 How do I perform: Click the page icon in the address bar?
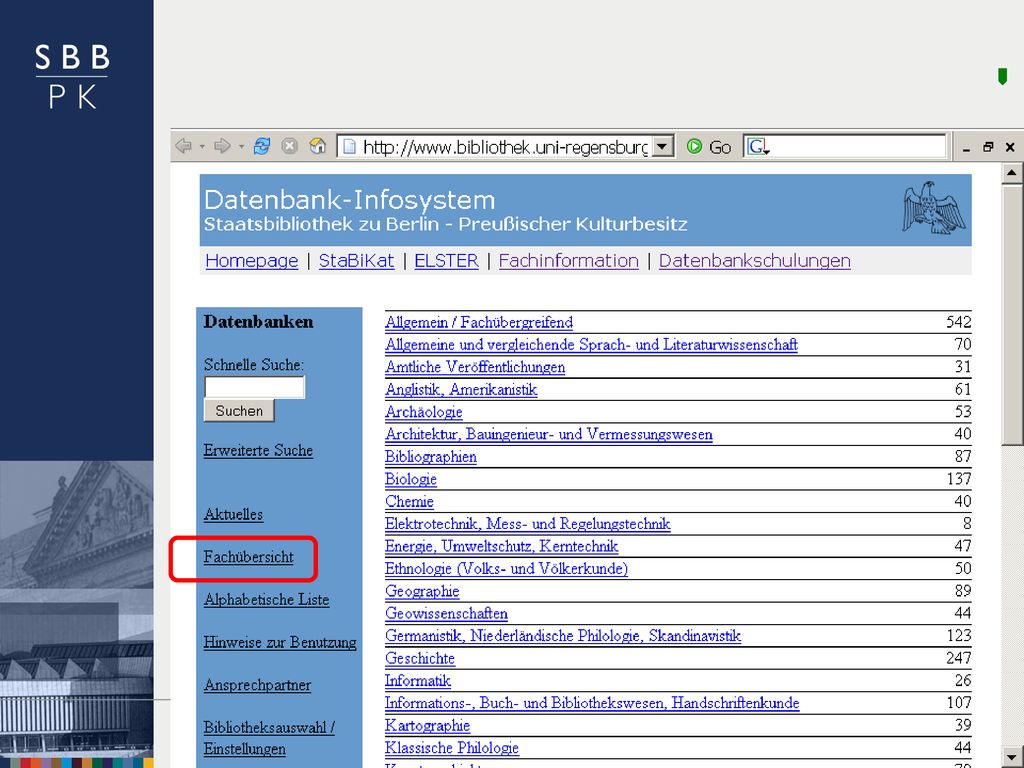349,147
